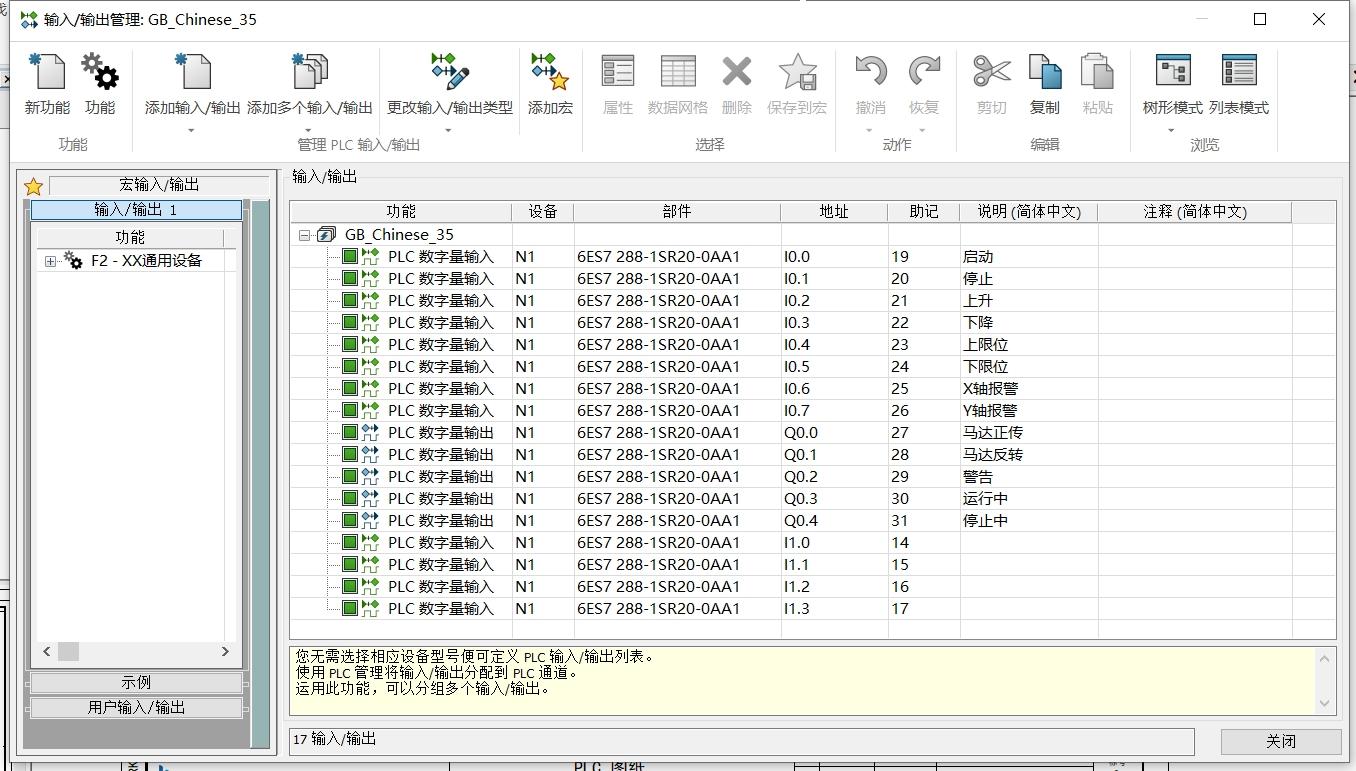Switch to 列表模式 list view icon
This screenshot has width=1356, height=771.
coord(1239,72)
